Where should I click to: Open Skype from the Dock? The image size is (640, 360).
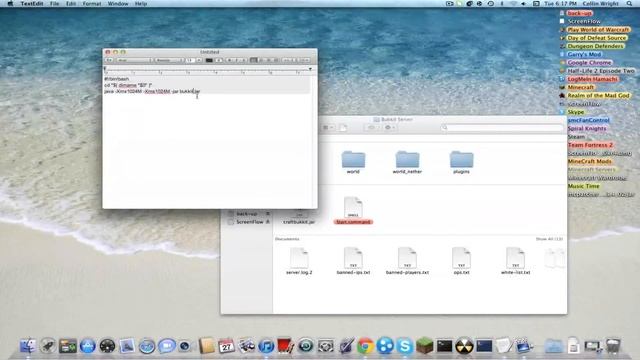click(405, 346)
